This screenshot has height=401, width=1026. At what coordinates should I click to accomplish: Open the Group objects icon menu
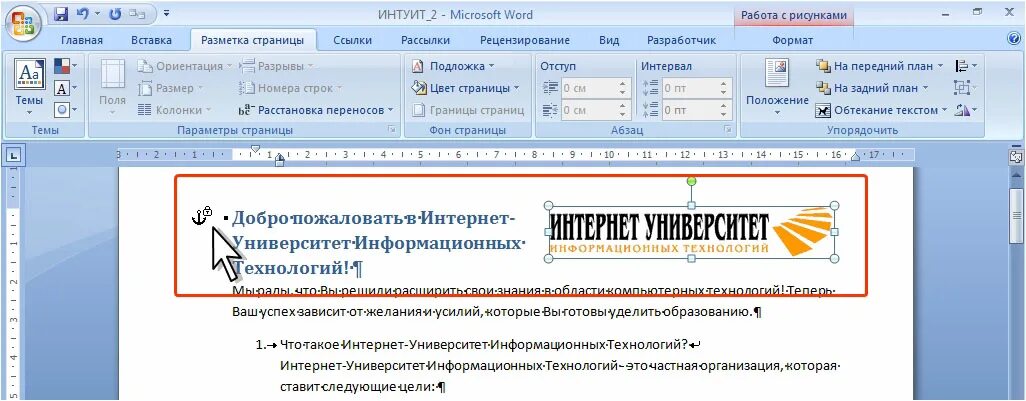[x=965, y=88]
